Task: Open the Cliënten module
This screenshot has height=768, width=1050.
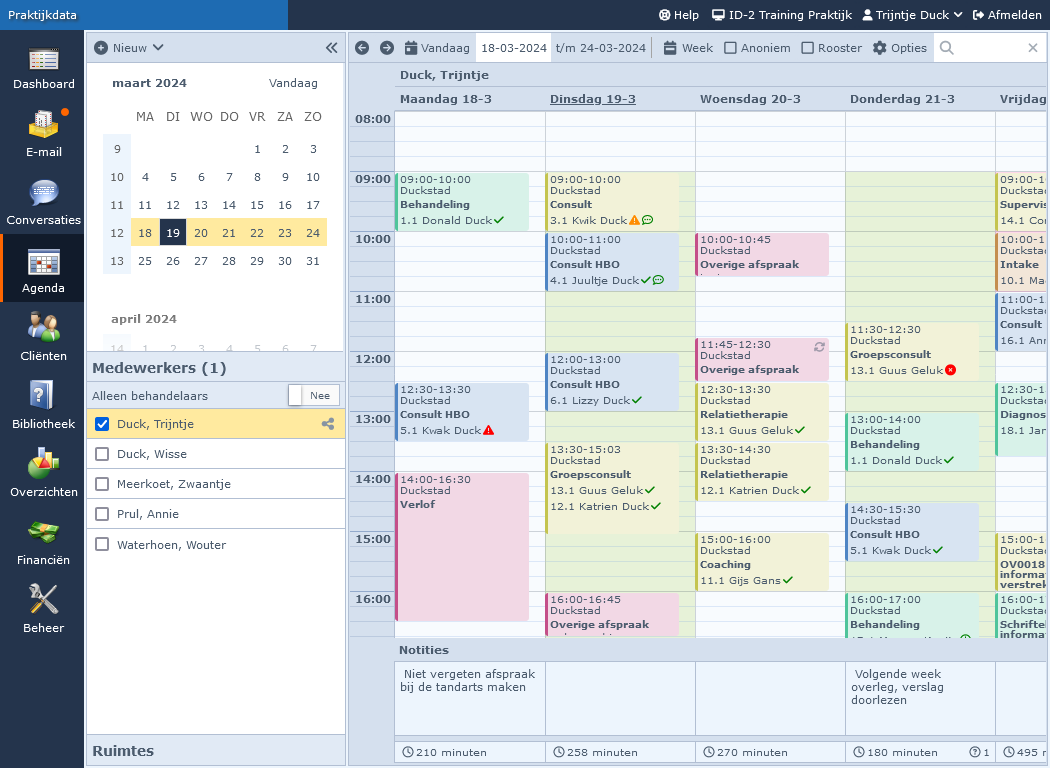Action: 43,338
